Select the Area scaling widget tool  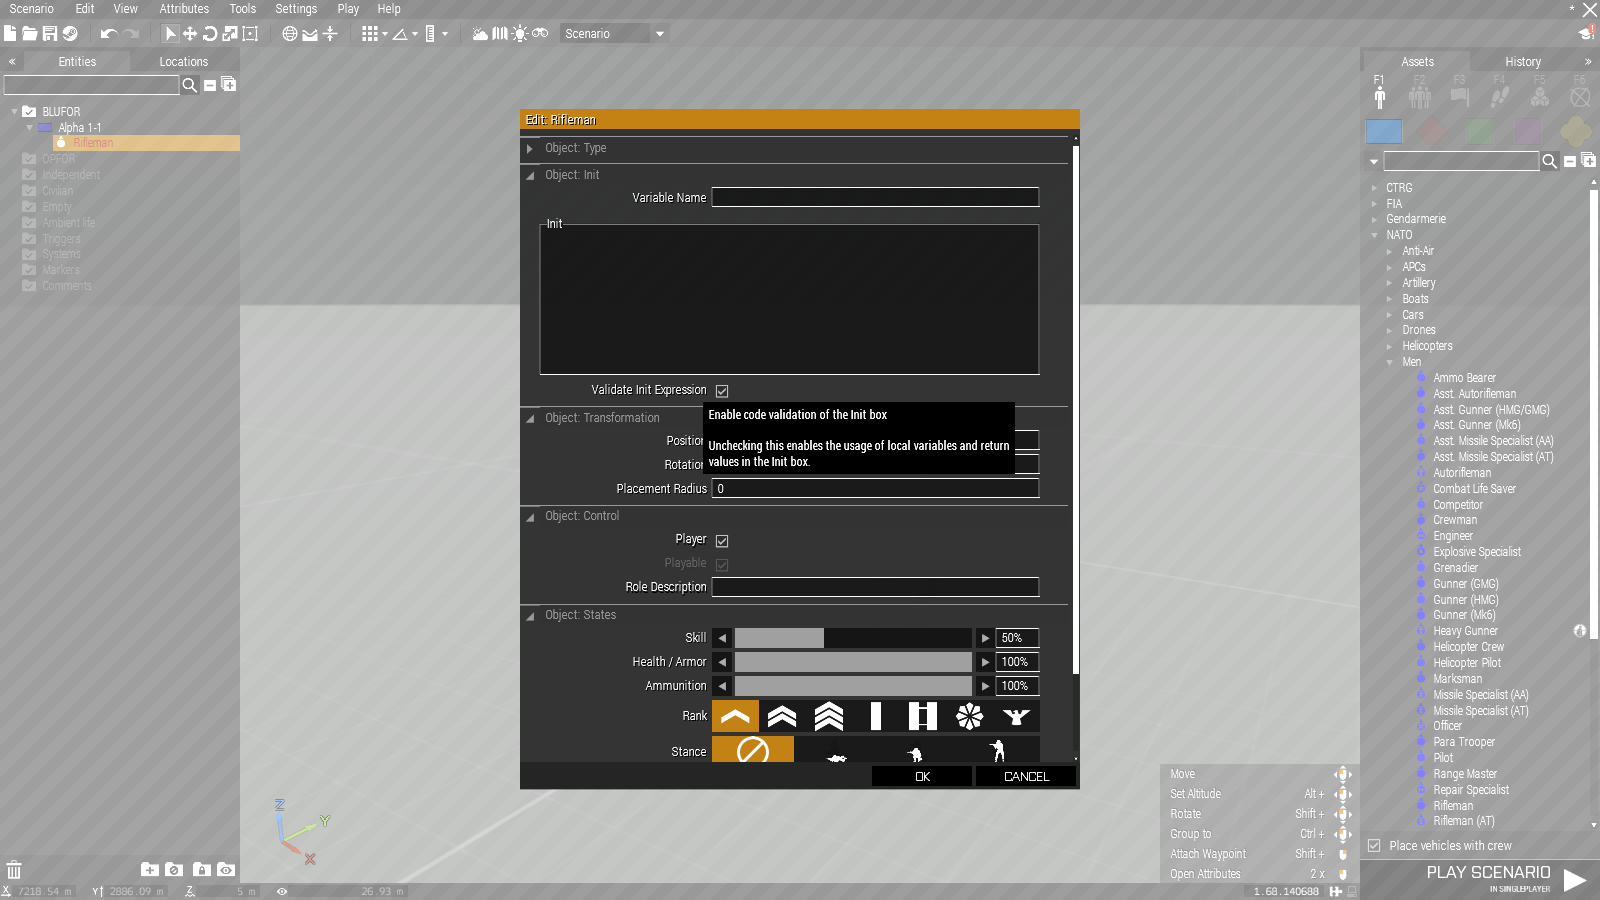[250, 34]
